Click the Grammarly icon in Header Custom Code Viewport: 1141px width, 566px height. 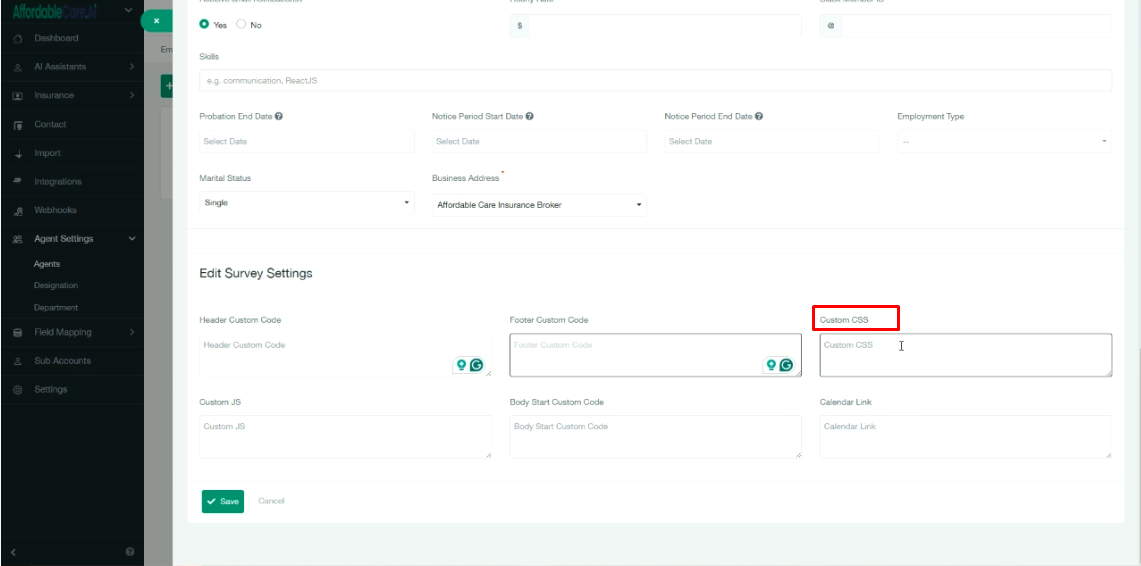pyautogui.click(x=476, y=366)
